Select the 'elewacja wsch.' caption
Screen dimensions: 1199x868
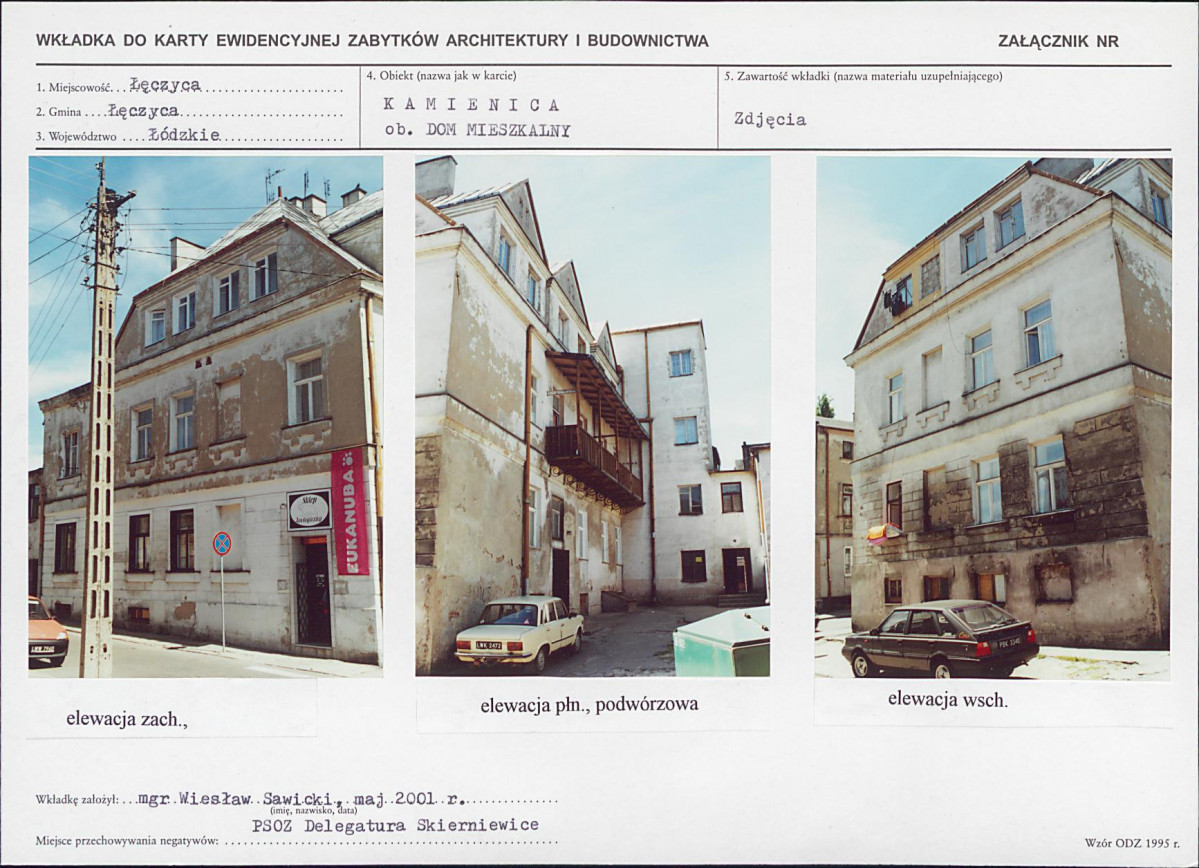pos(947,699)
